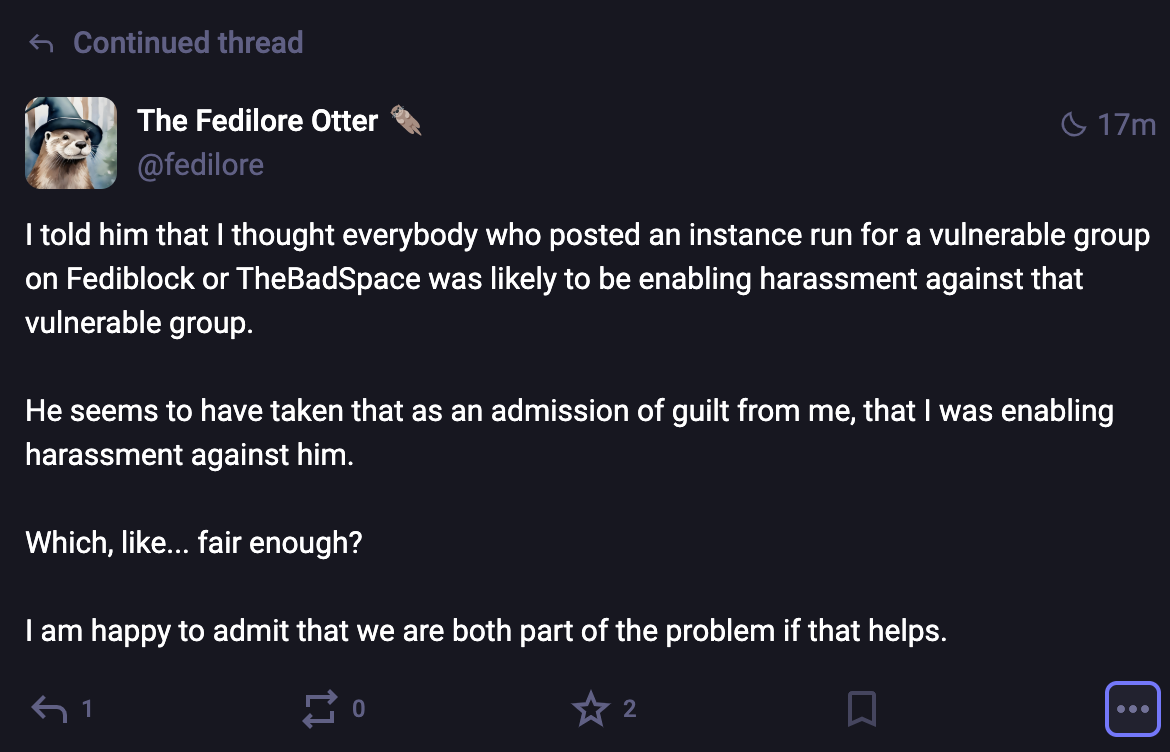This screenshot has width=1170, height=752.
Task: Click the back arrow beside Continued thread
Action: point(41,43)
